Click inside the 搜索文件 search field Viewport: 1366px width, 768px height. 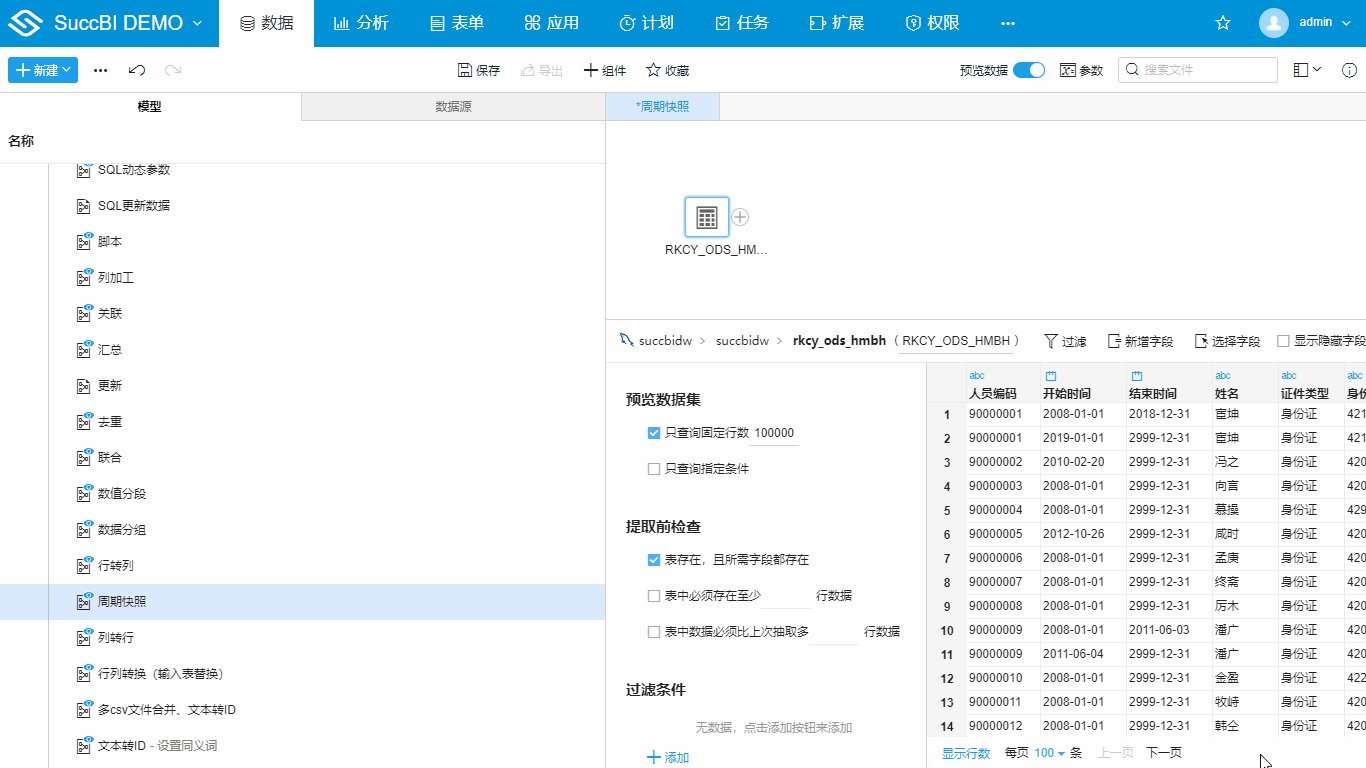point(1195,70)
